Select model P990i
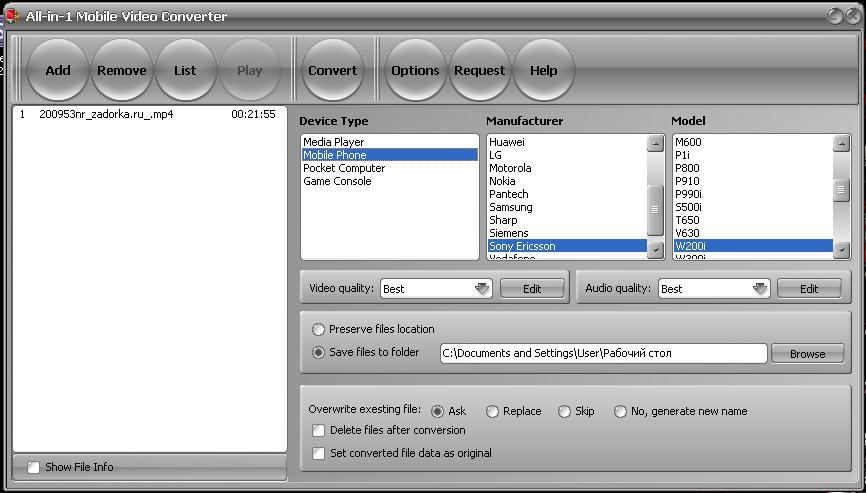The height and width of the screenshot is (493, 866). [x=753, y=194]
